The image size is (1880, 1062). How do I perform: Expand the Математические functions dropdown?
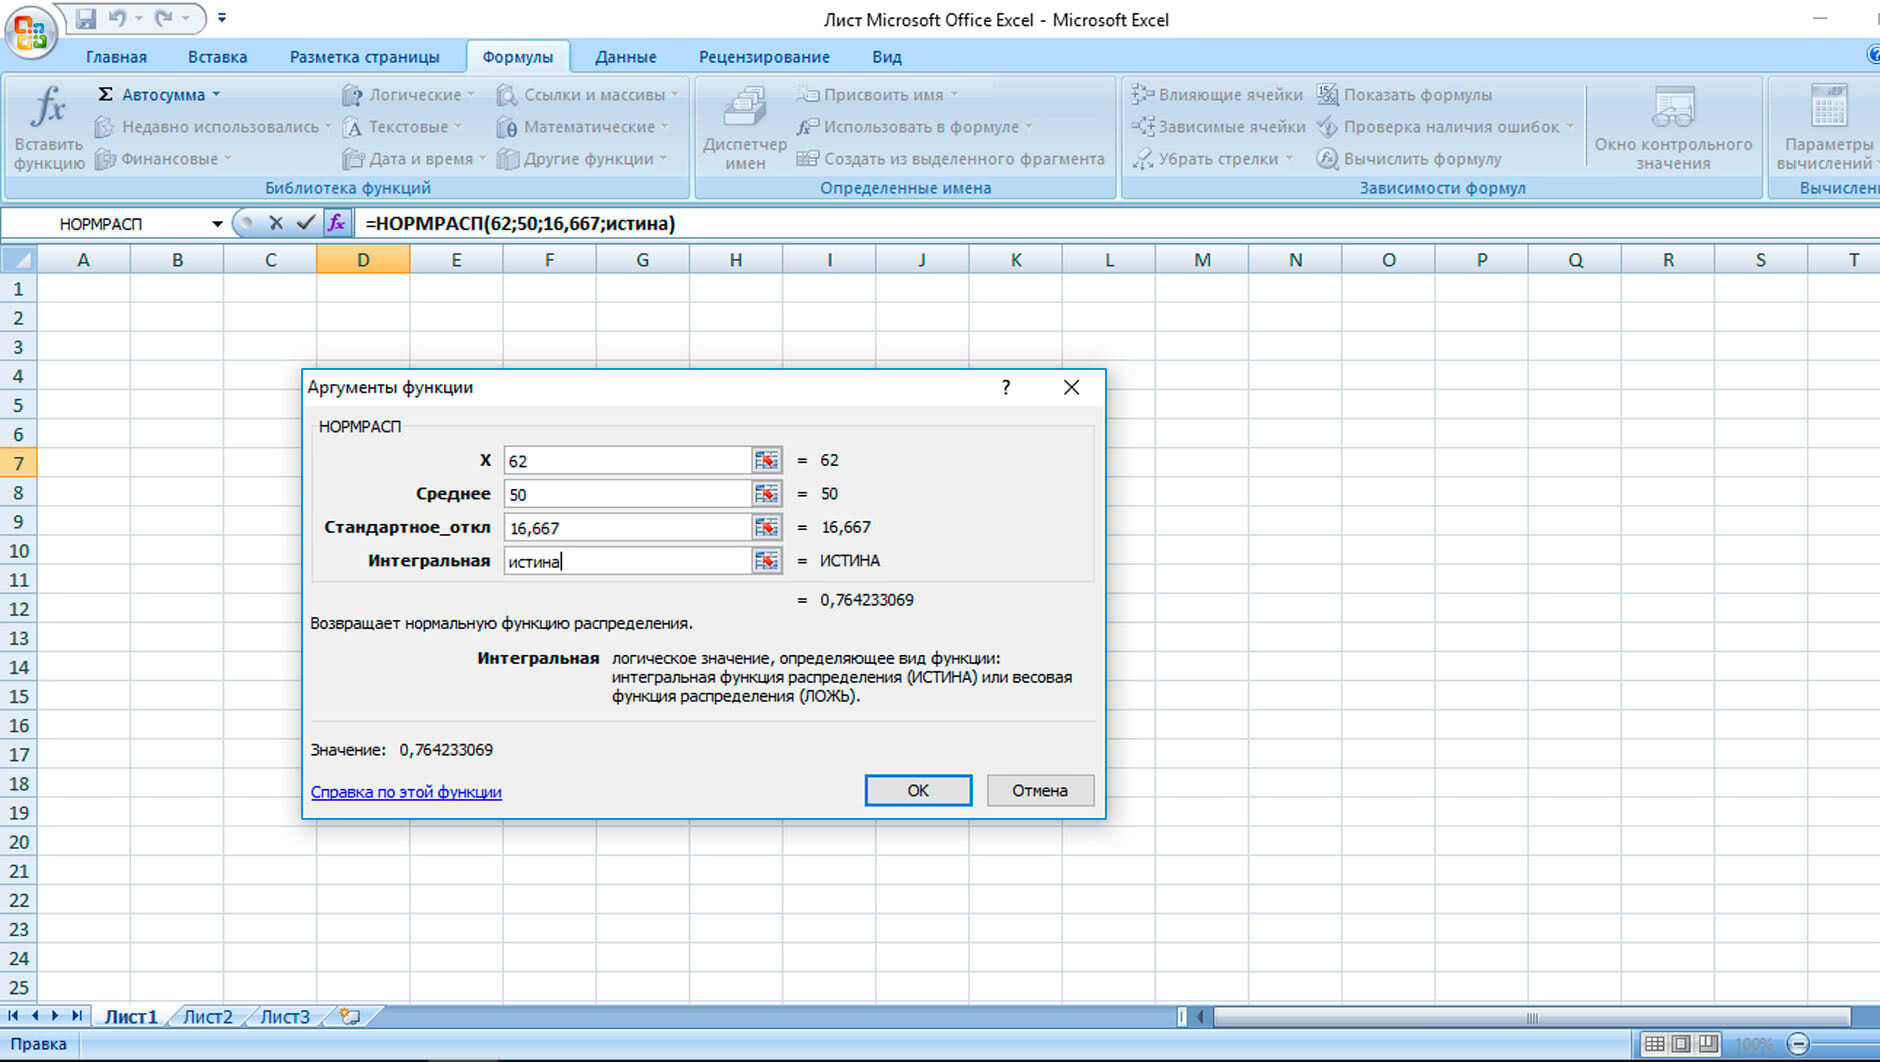(664, 127)
